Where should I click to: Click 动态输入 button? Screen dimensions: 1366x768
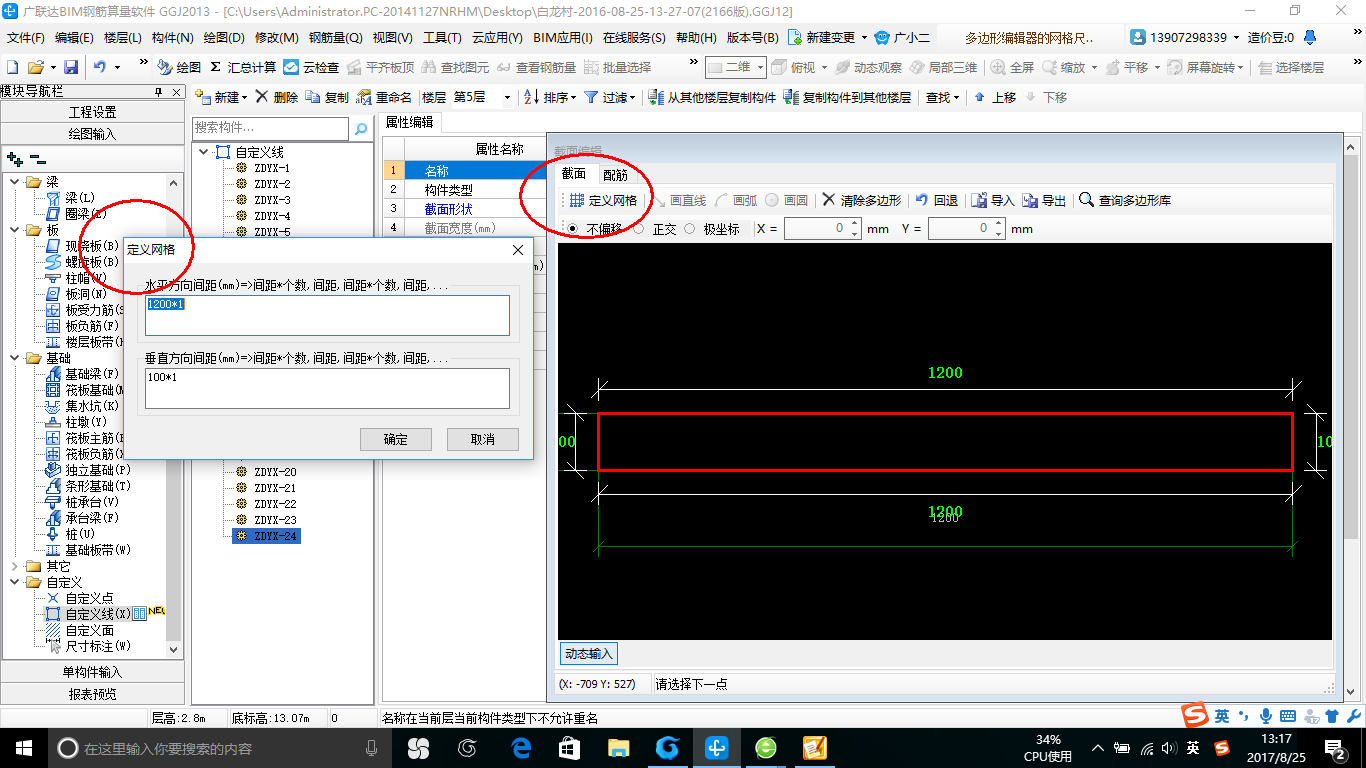(x=588, y=653)
